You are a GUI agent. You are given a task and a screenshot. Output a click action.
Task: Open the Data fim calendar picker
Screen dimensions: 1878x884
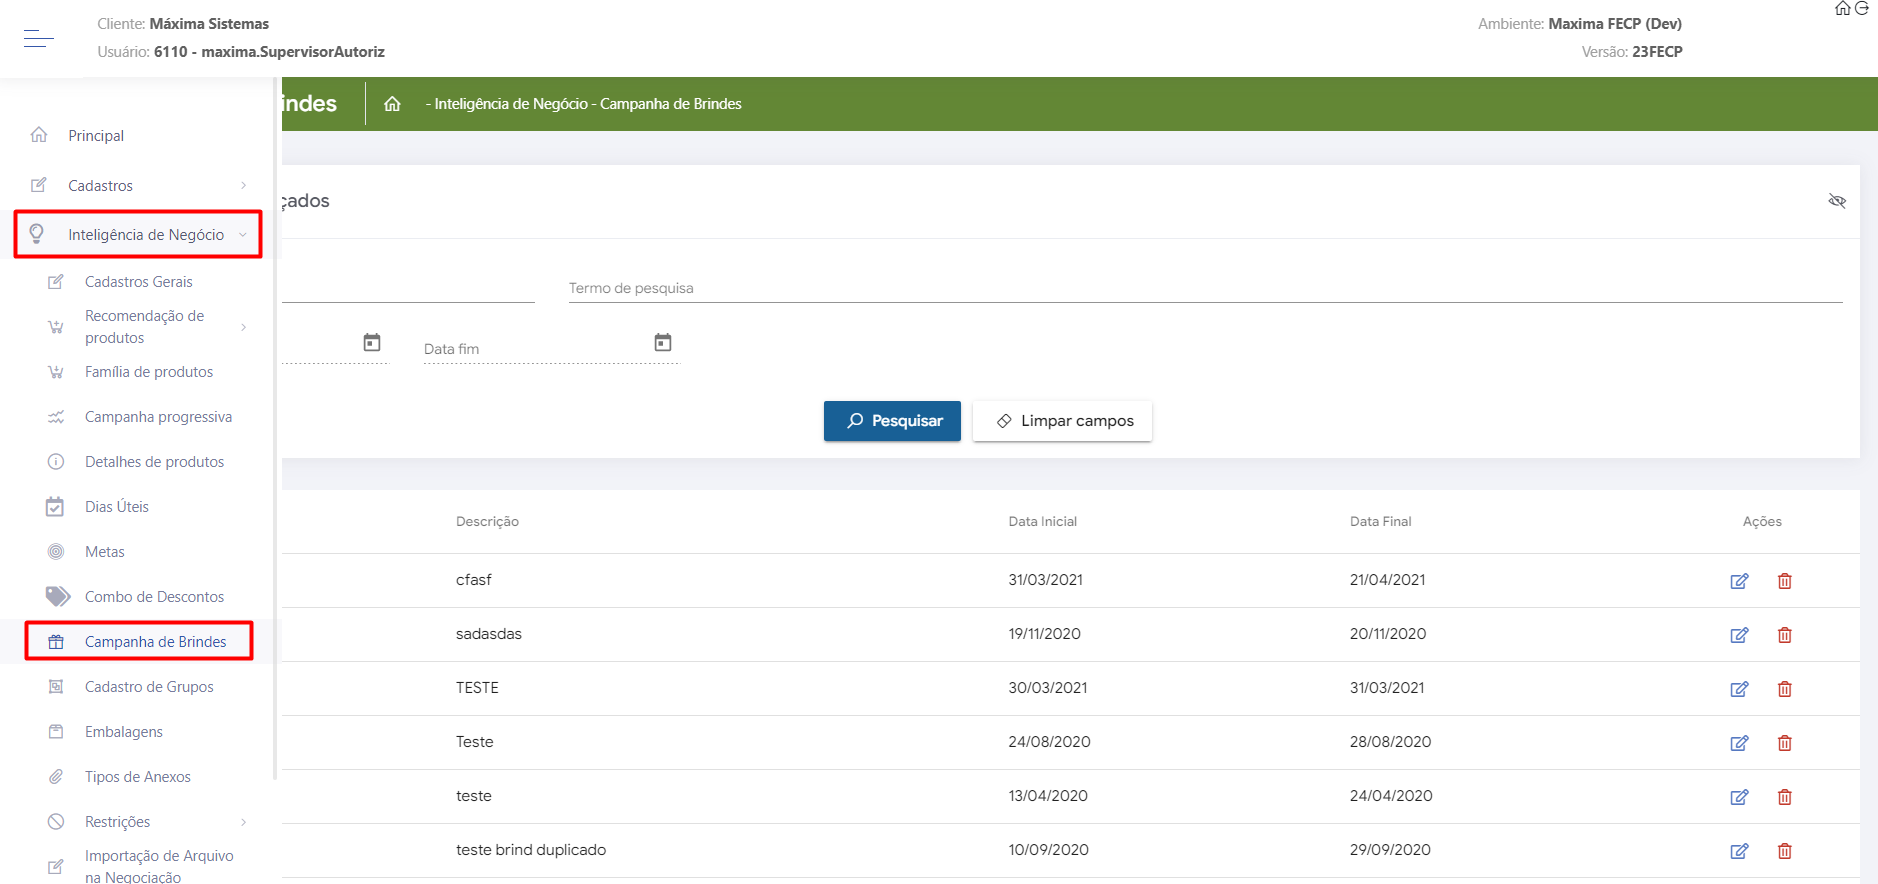coord(662,343)
